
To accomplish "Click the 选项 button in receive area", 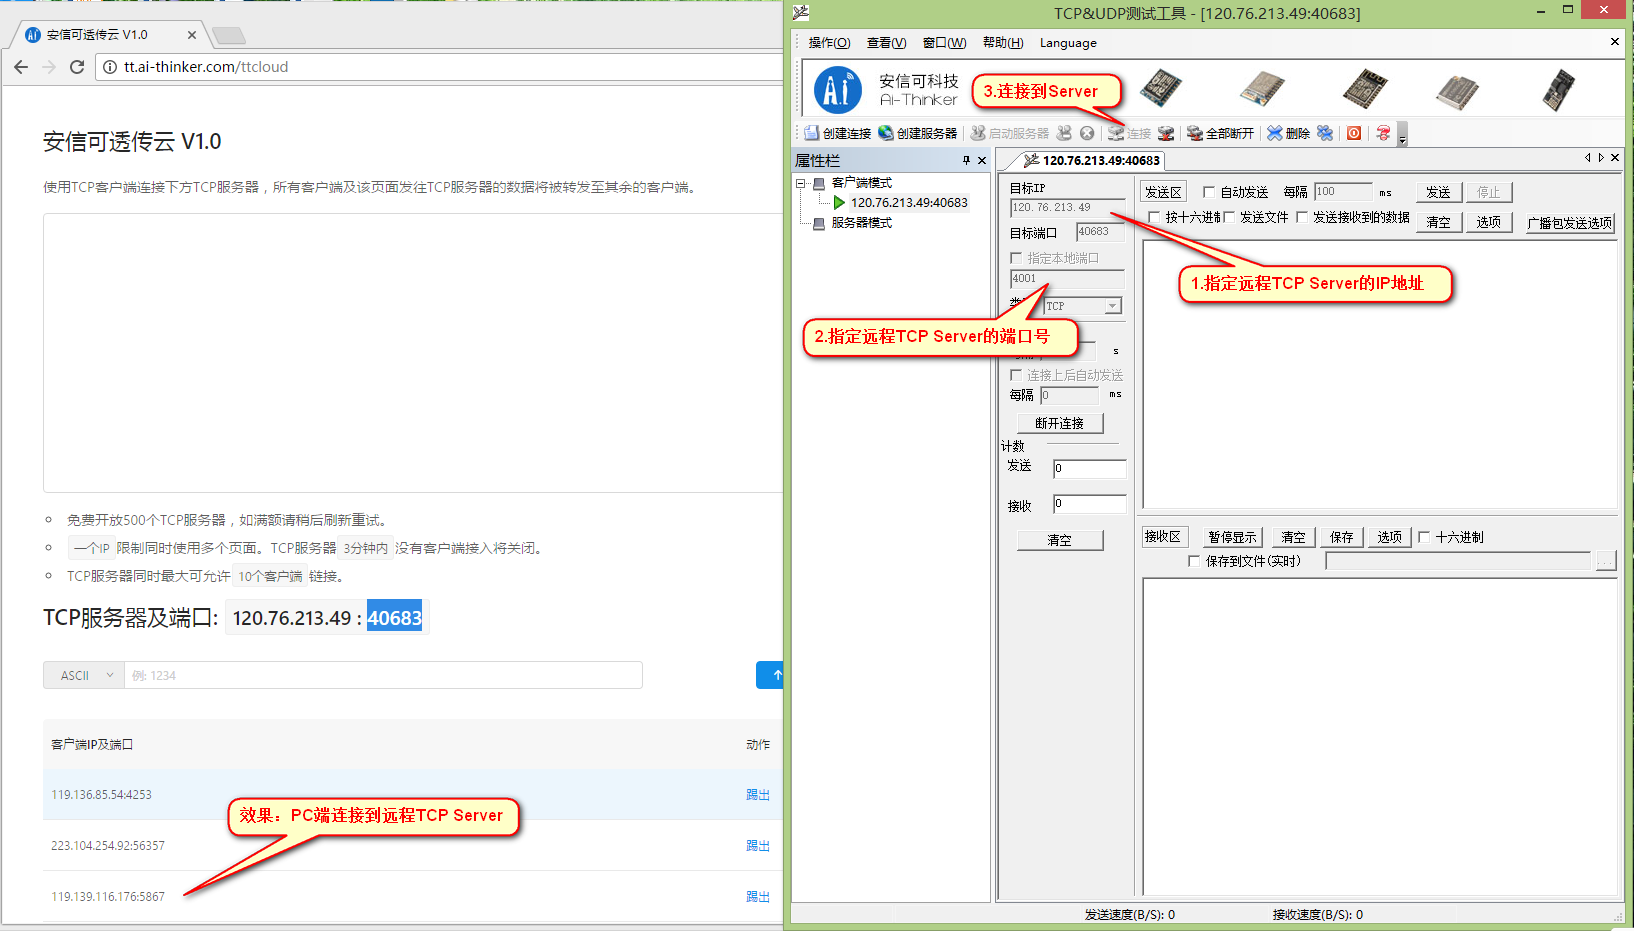I will [x=1390, y=537].
